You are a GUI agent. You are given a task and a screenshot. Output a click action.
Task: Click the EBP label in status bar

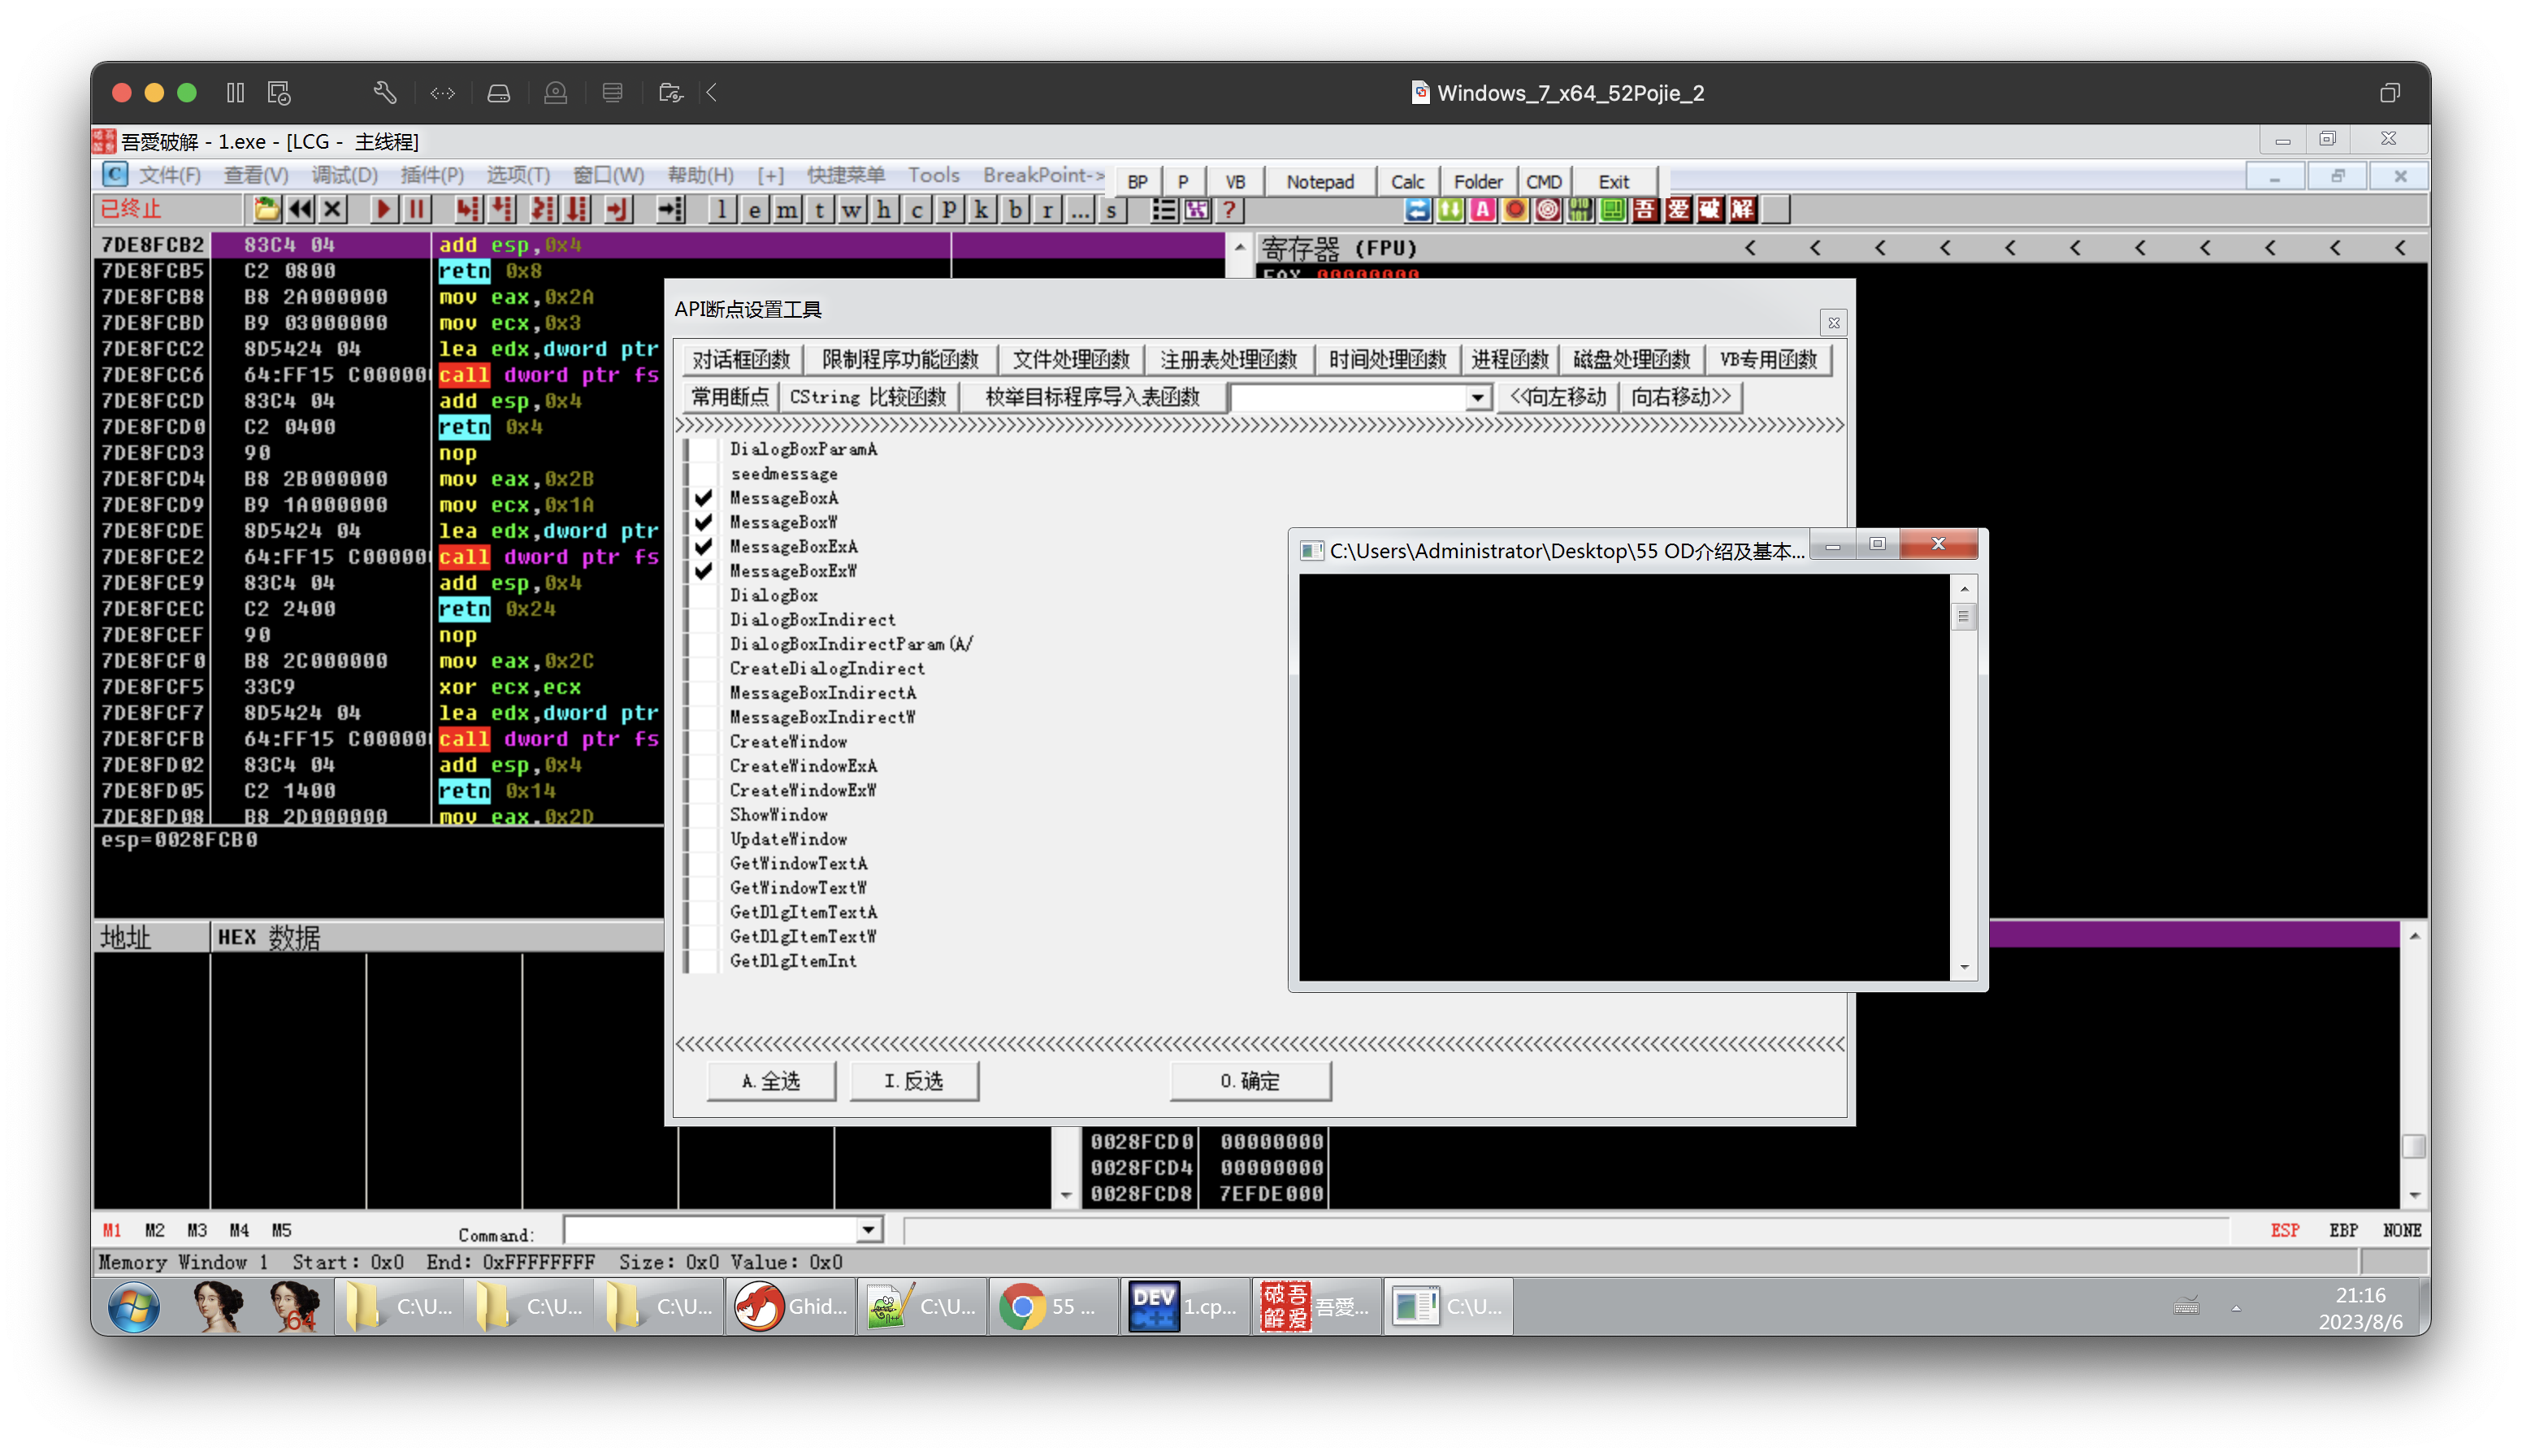tap(2343, 1230)
